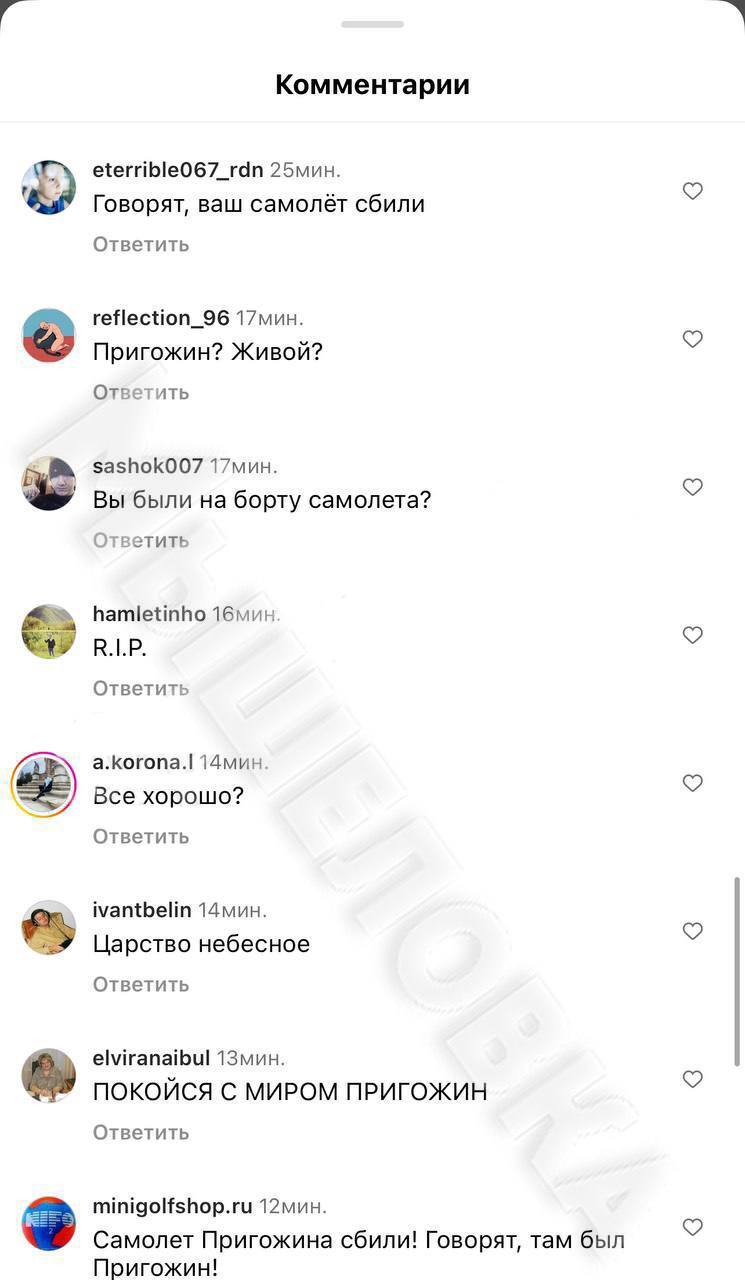
Task: Open the elviranaibul username link
Action: pos(151,1058)
